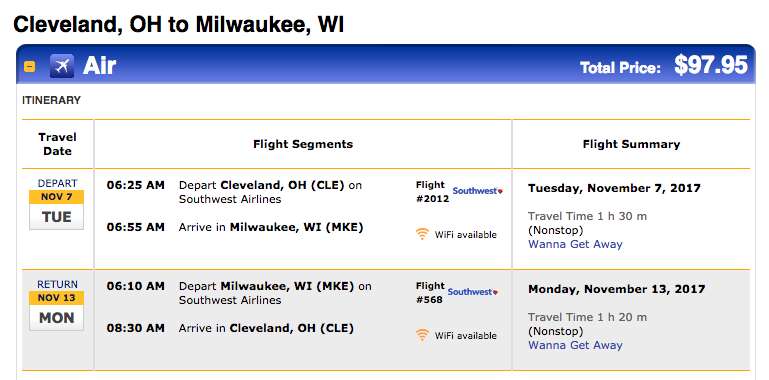Click the 06:25 AM departure time

click(x=136, y=185)
